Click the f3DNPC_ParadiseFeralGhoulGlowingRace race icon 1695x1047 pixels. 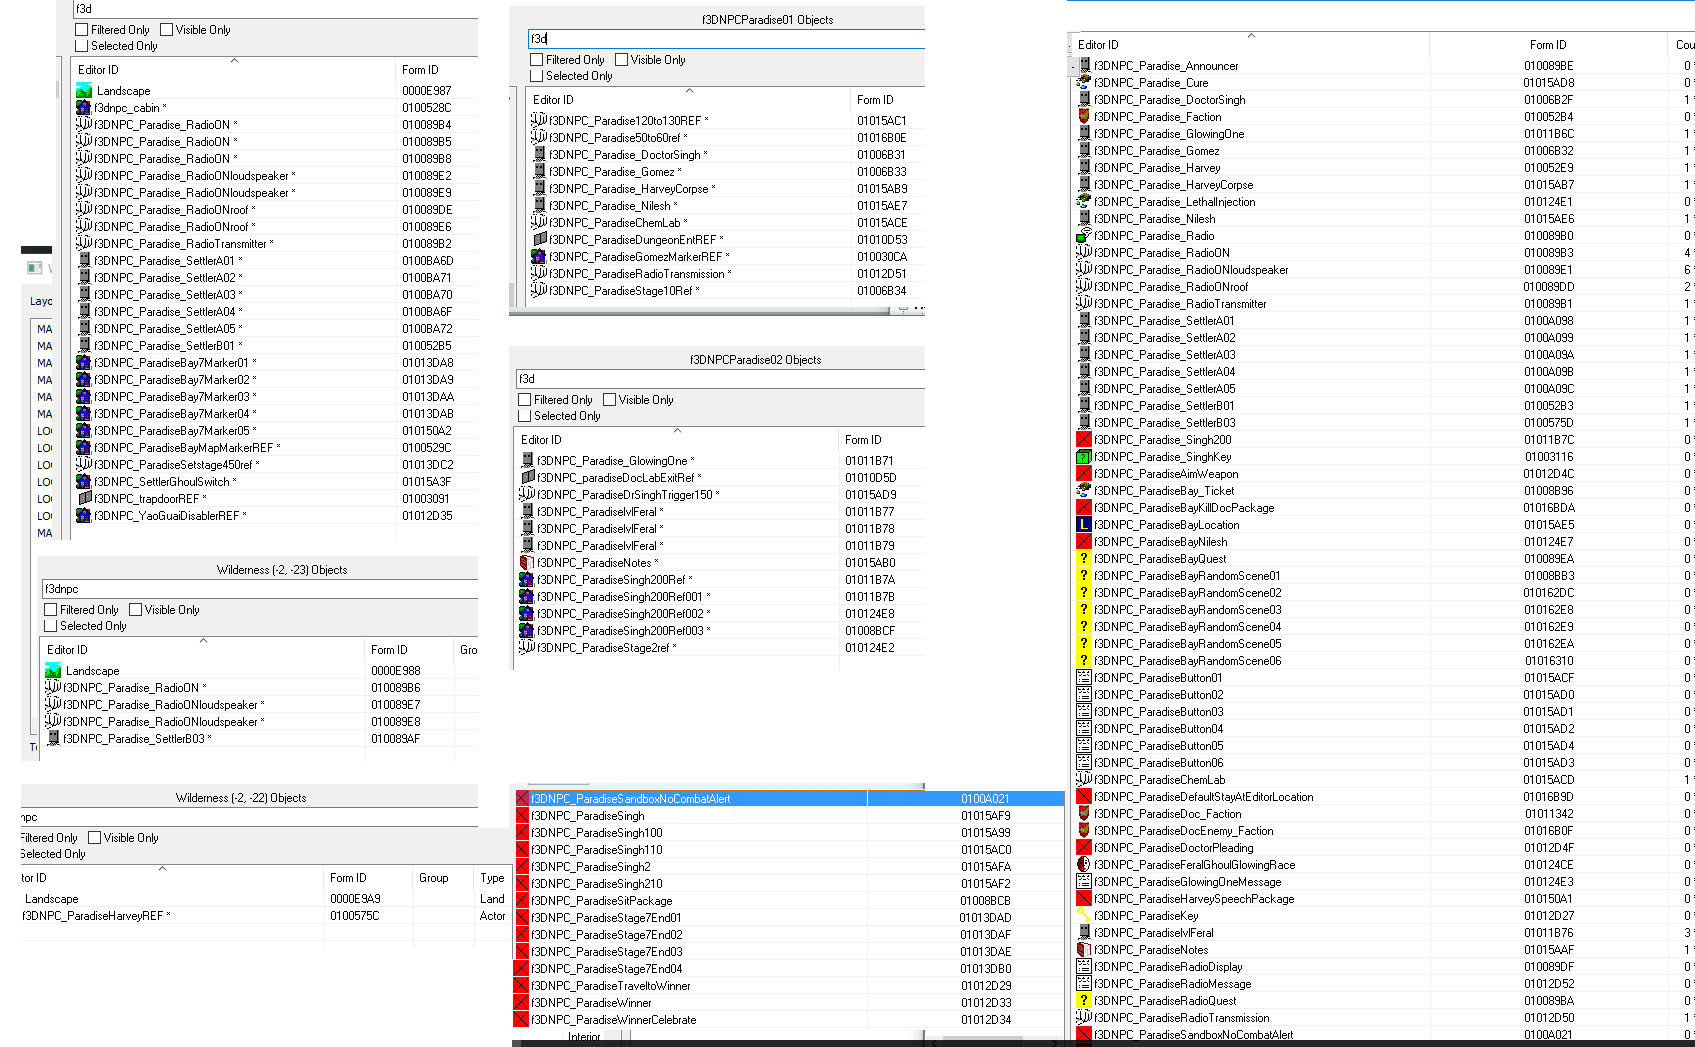pyautogui.click(x=1083, y=865)
